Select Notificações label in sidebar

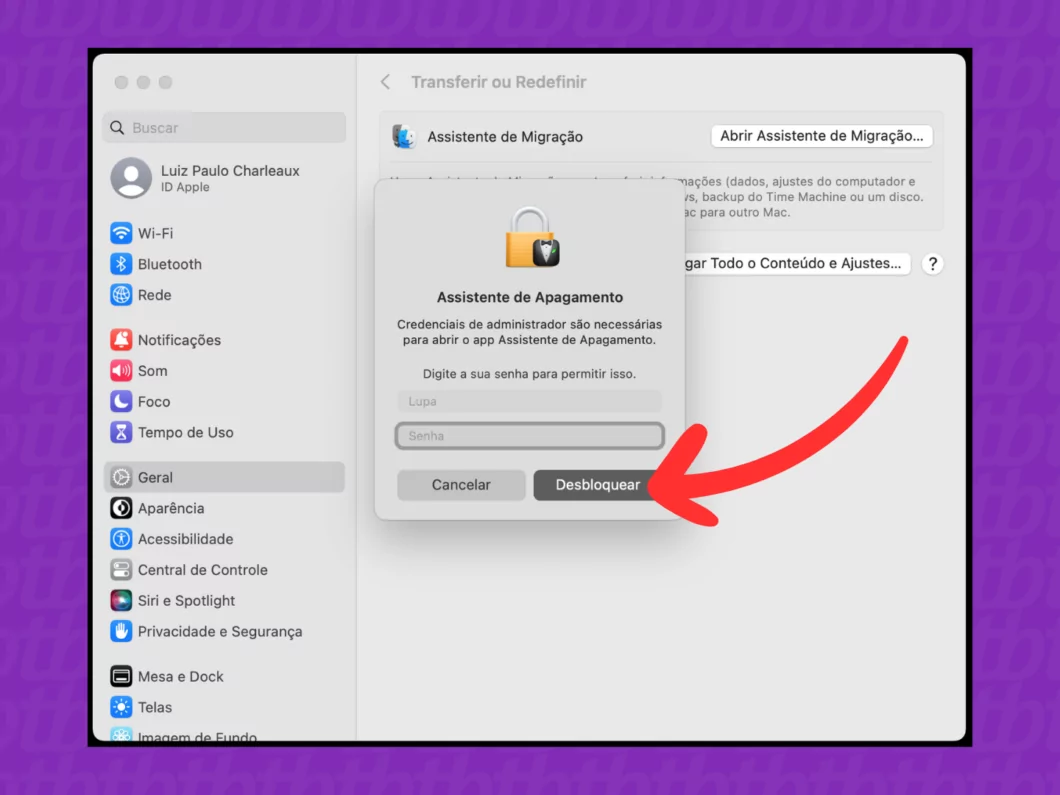click(x=179, y=340)
